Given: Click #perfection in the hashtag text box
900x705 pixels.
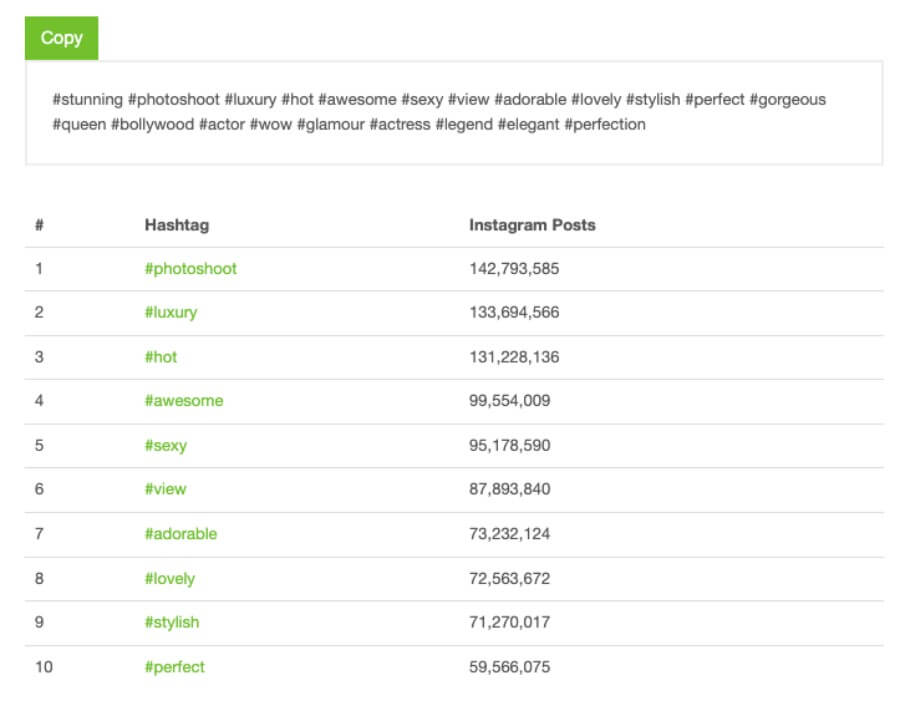Looking at the screenshot, I should [x=605, y=125].
